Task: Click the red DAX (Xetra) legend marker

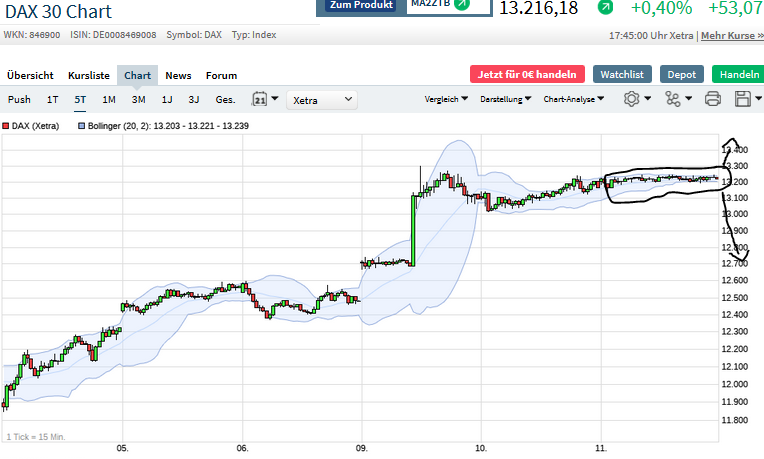Action: (x=6, y=126)
